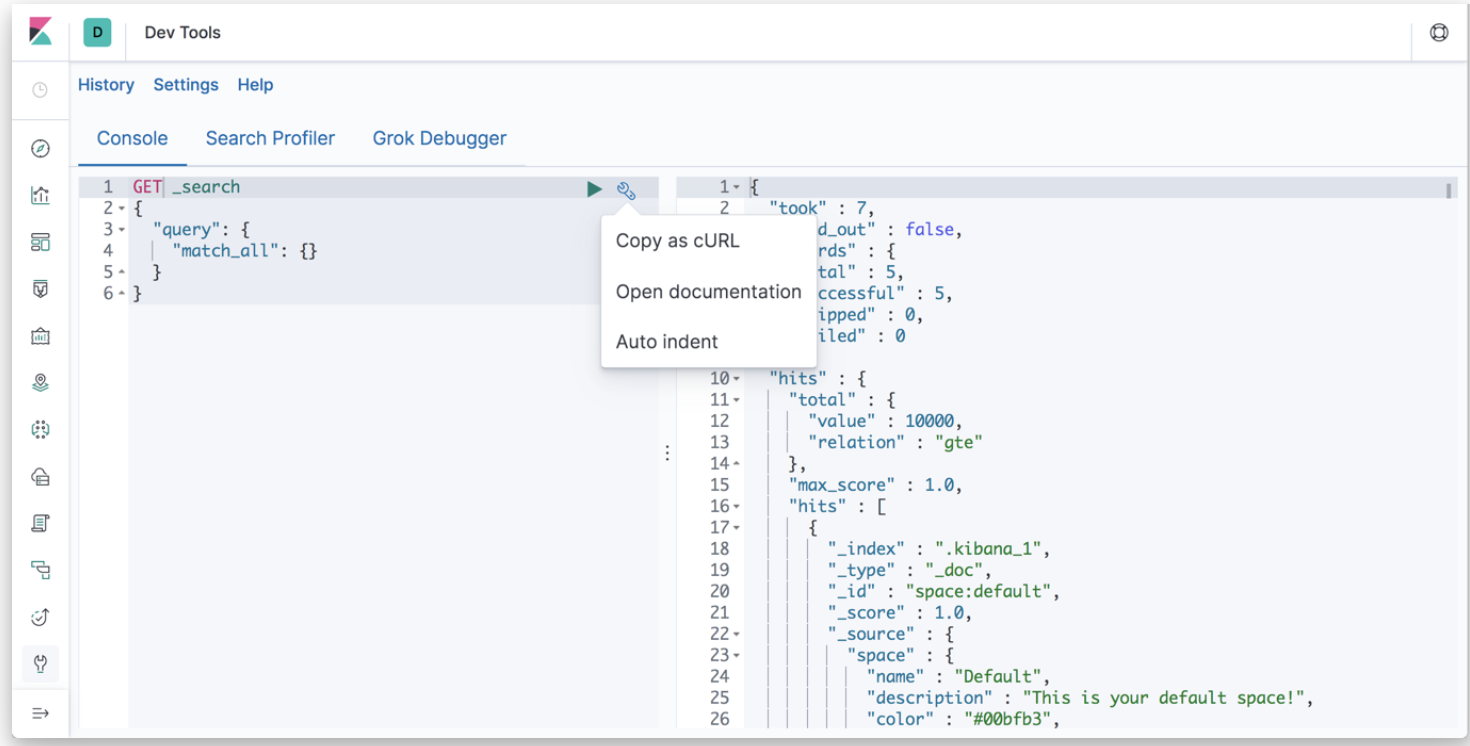
Task: Open the History link
Action: coord(106,85)
